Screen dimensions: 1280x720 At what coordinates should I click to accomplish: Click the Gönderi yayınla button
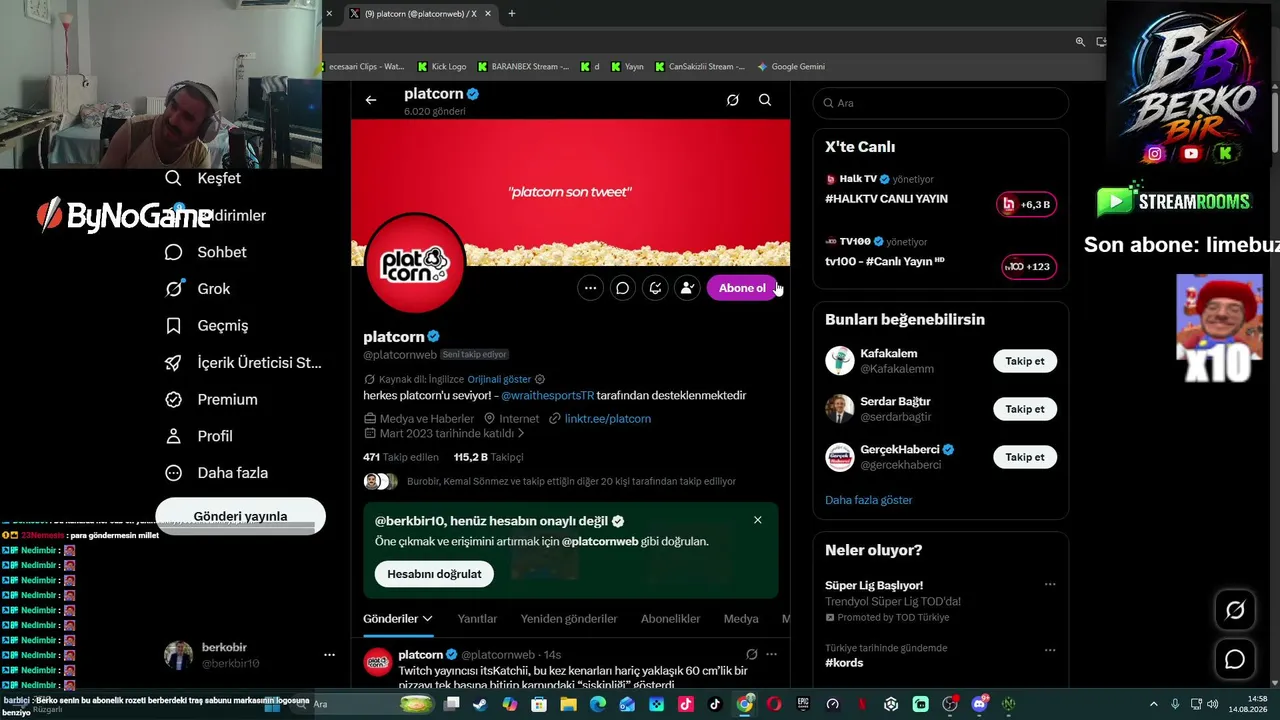tap(240, 516)
